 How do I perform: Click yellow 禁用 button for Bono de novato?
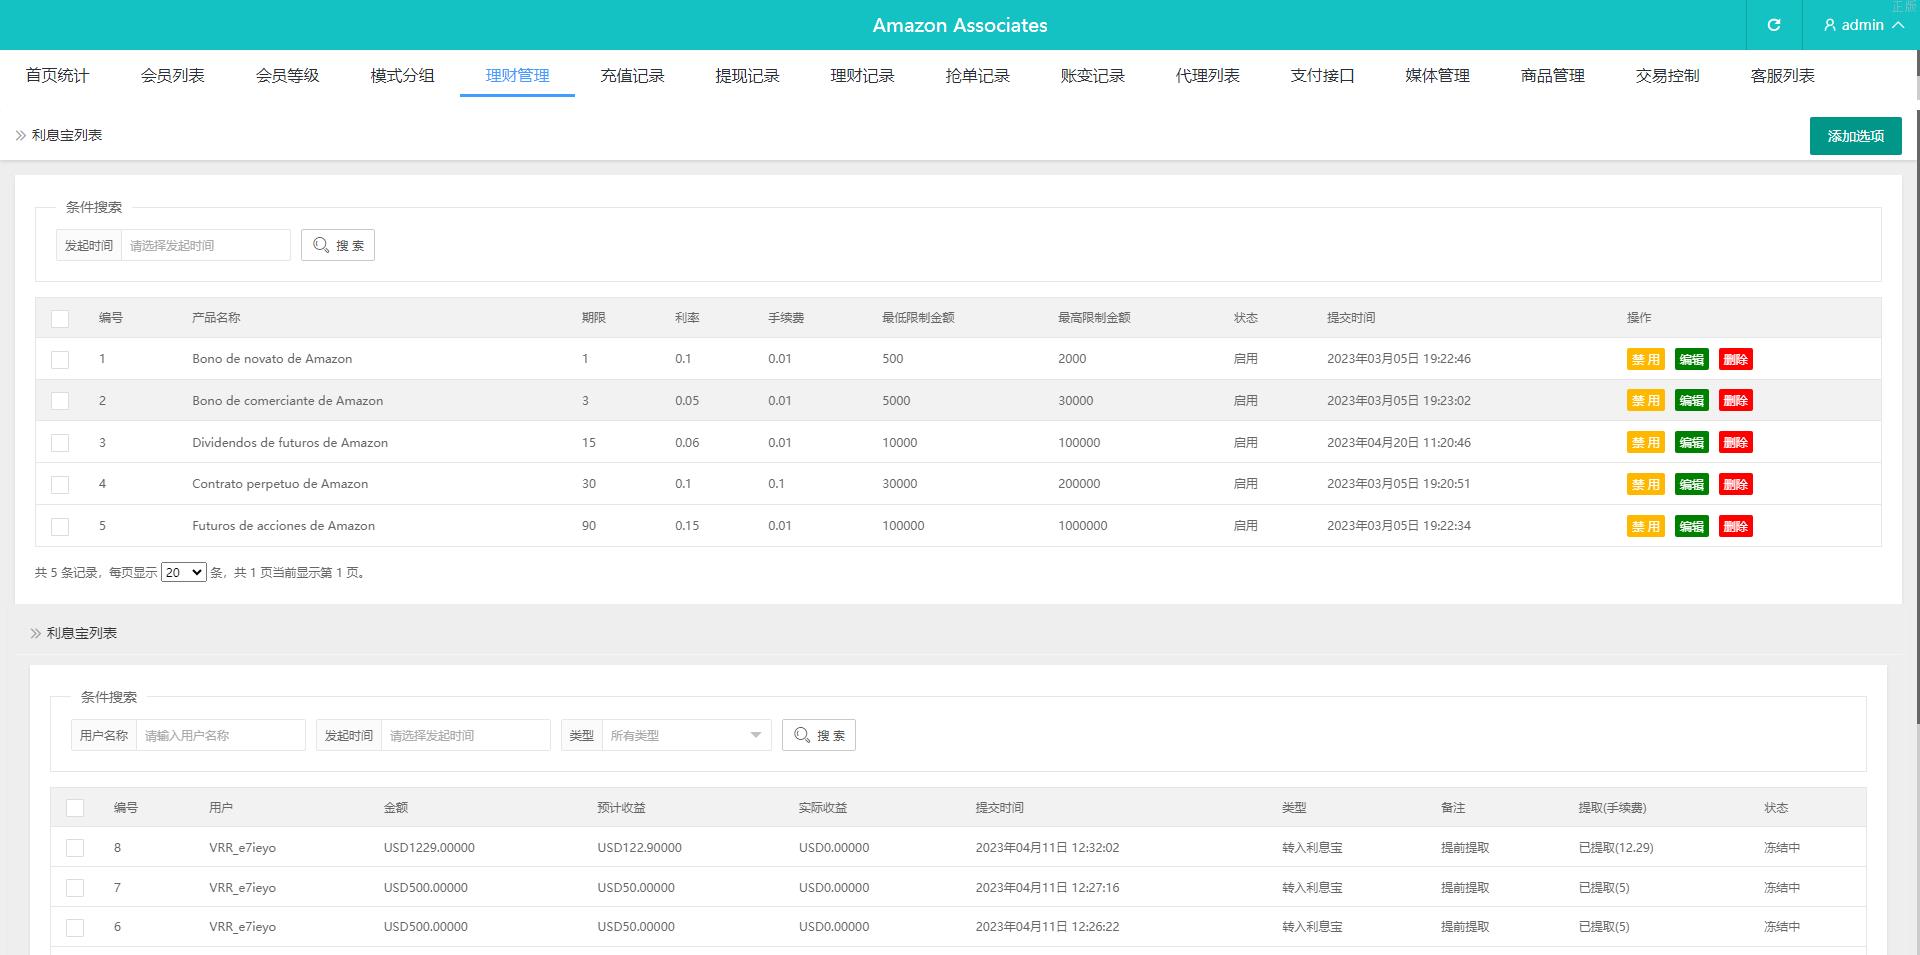(1645, 359)
